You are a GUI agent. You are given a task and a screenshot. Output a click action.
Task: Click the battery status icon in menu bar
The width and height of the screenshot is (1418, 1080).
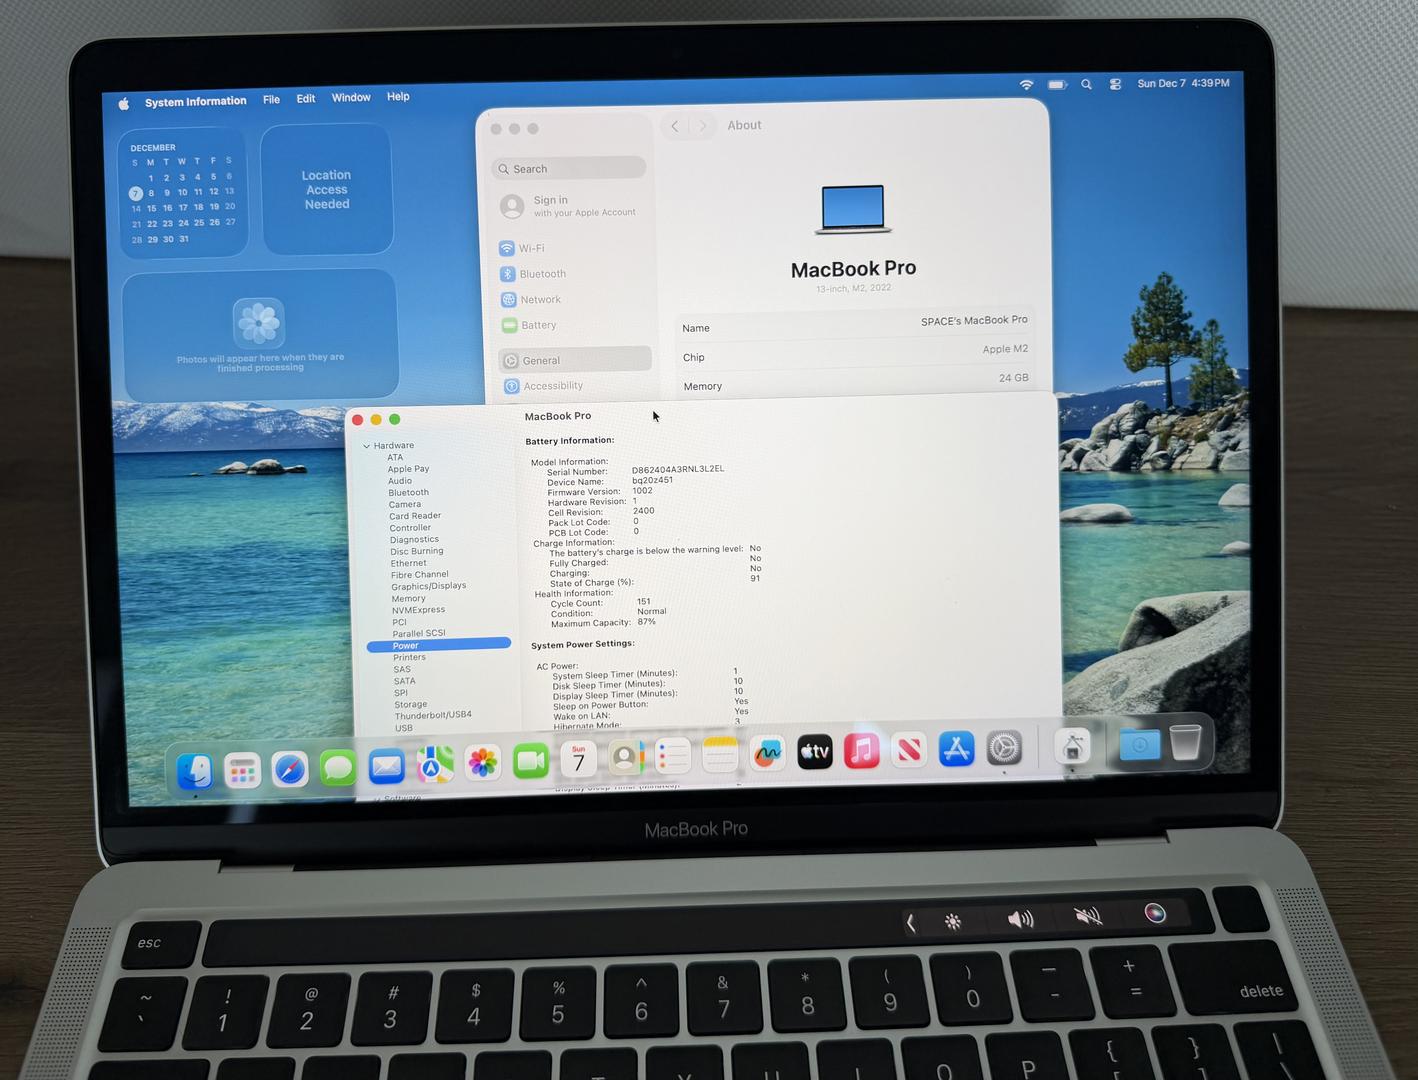[x=1057, y=85]
